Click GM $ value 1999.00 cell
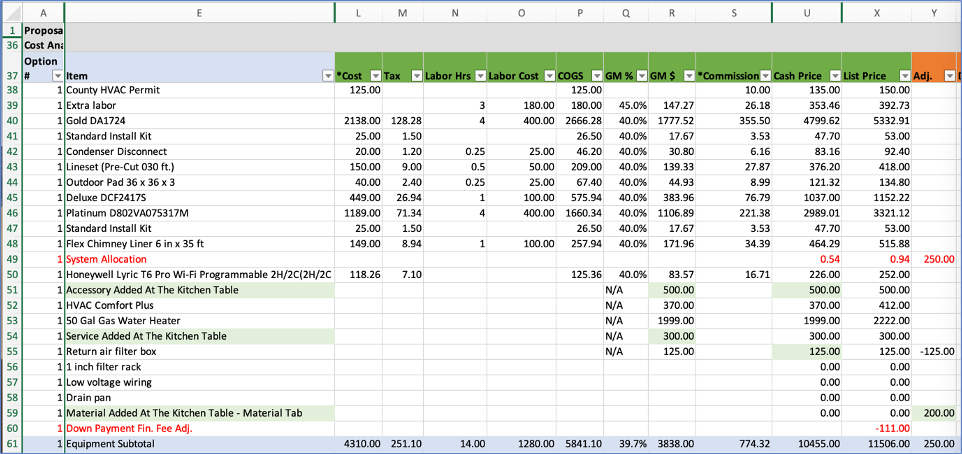The height and width of the screenshot is (454, 962). click(672, 320)
